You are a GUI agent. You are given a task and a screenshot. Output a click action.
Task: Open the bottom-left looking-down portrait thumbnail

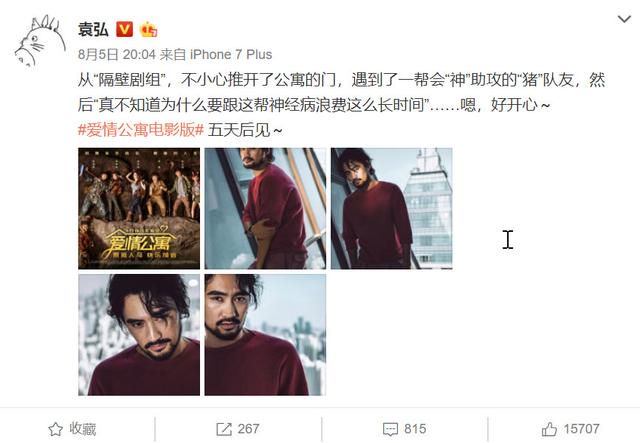tap(139, 335)
